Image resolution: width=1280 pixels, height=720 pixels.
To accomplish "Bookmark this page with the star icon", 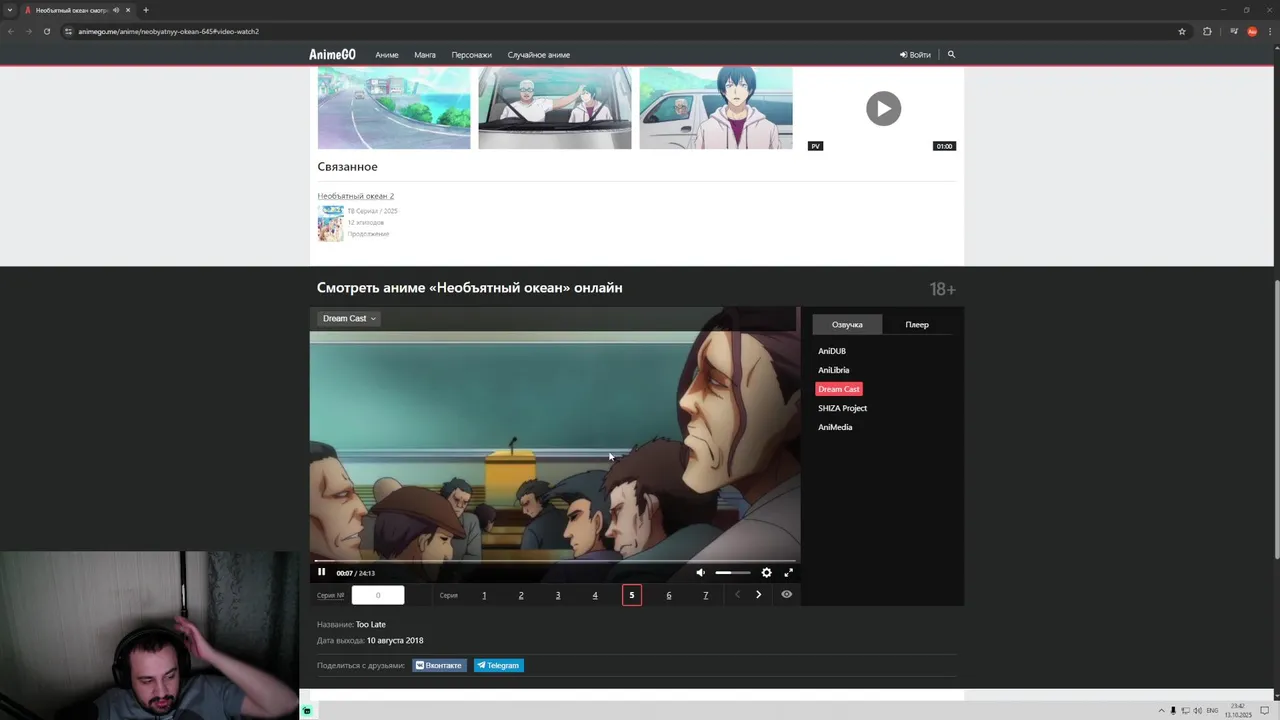I will (x=1182, y=31).
